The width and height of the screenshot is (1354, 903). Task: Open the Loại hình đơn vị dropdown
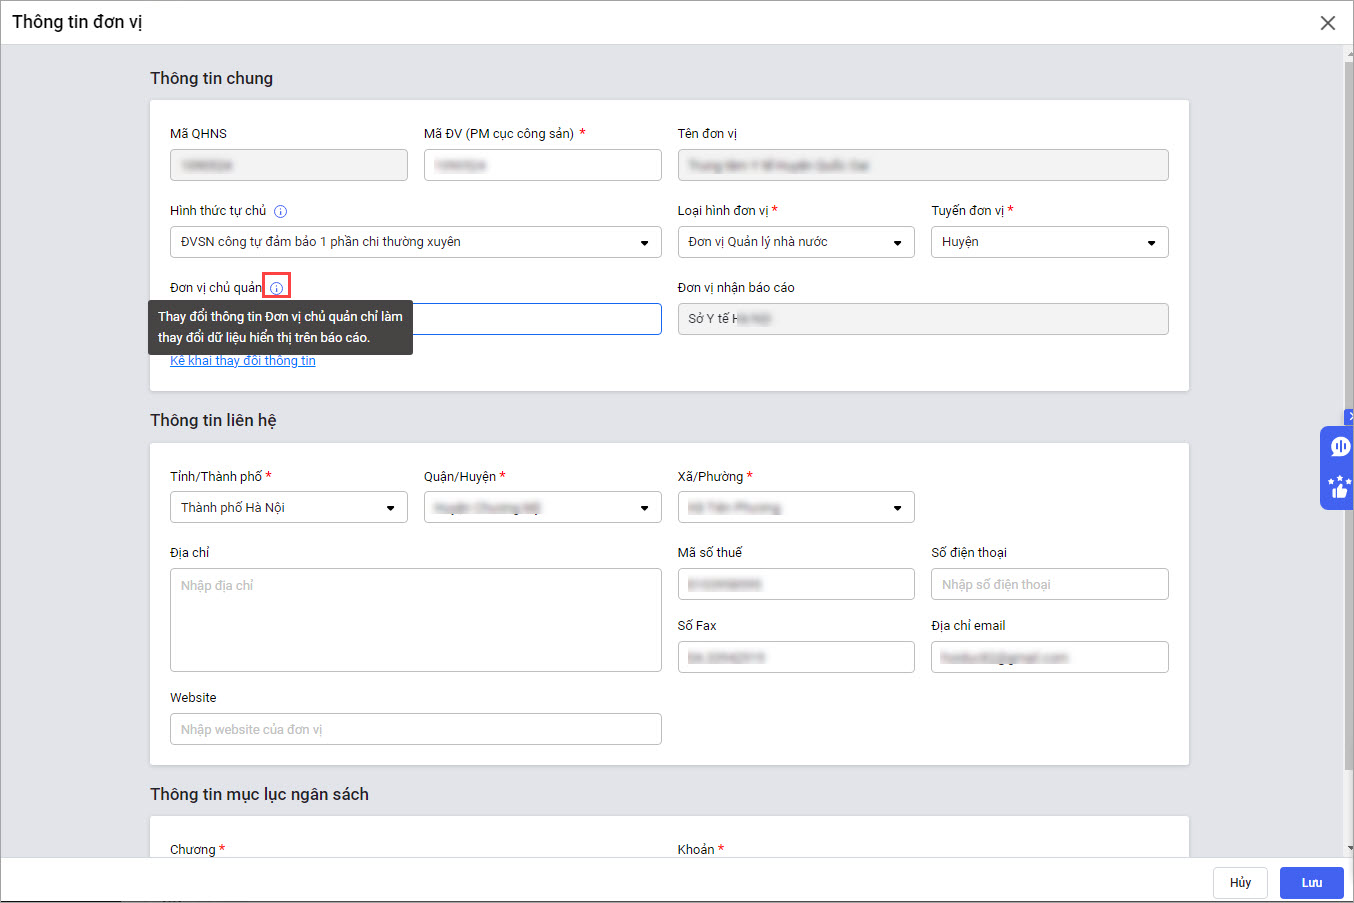pos(795,242)
